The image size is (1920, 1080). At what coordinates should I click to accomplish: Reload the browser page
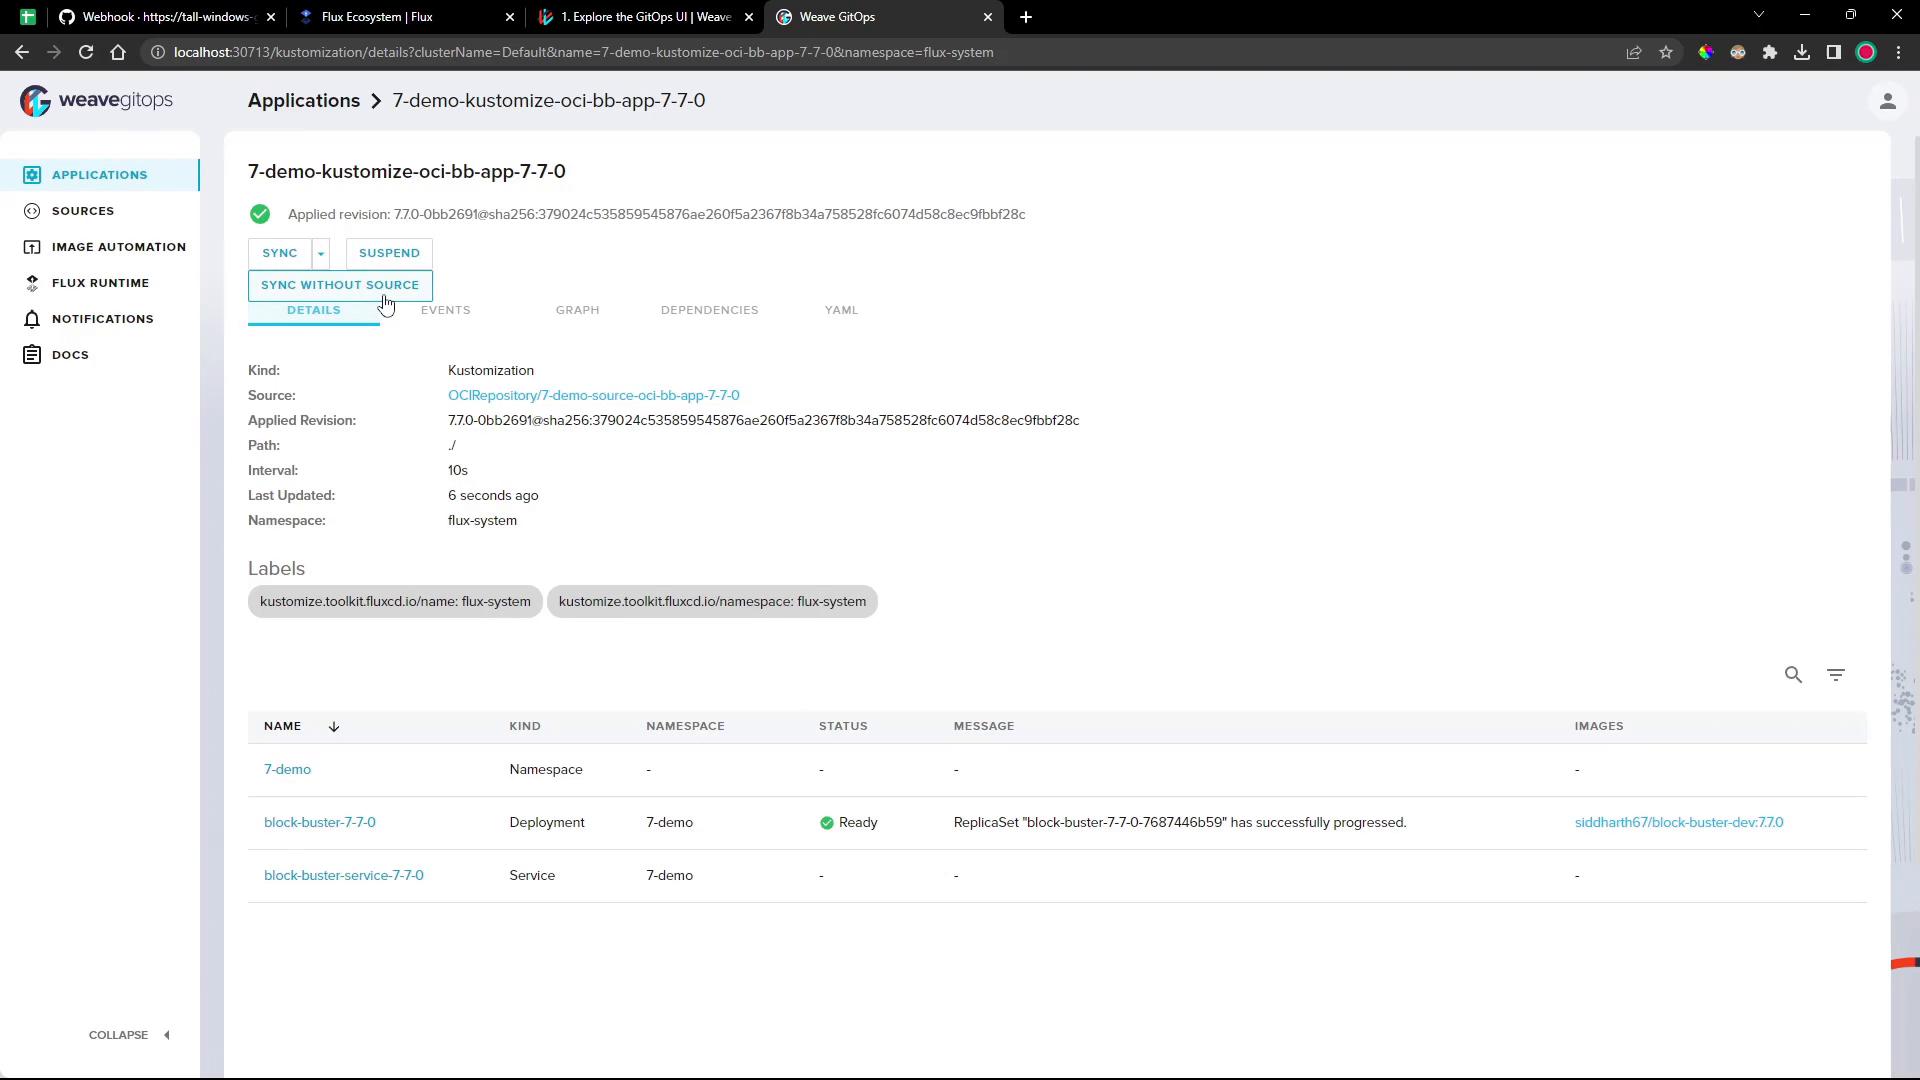(x=86, y=52)
